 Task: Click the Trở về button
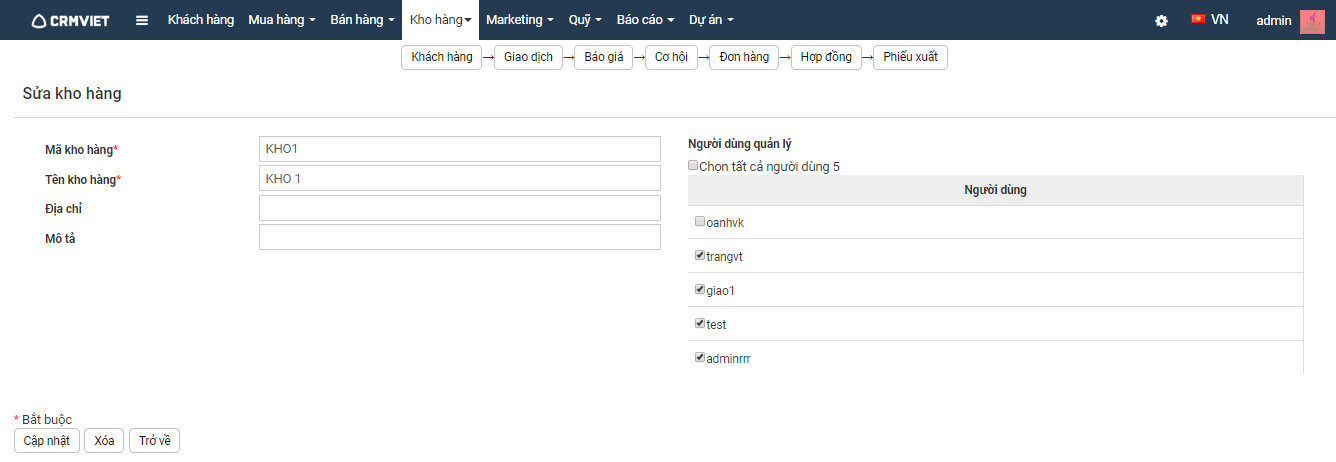point(155,441)
